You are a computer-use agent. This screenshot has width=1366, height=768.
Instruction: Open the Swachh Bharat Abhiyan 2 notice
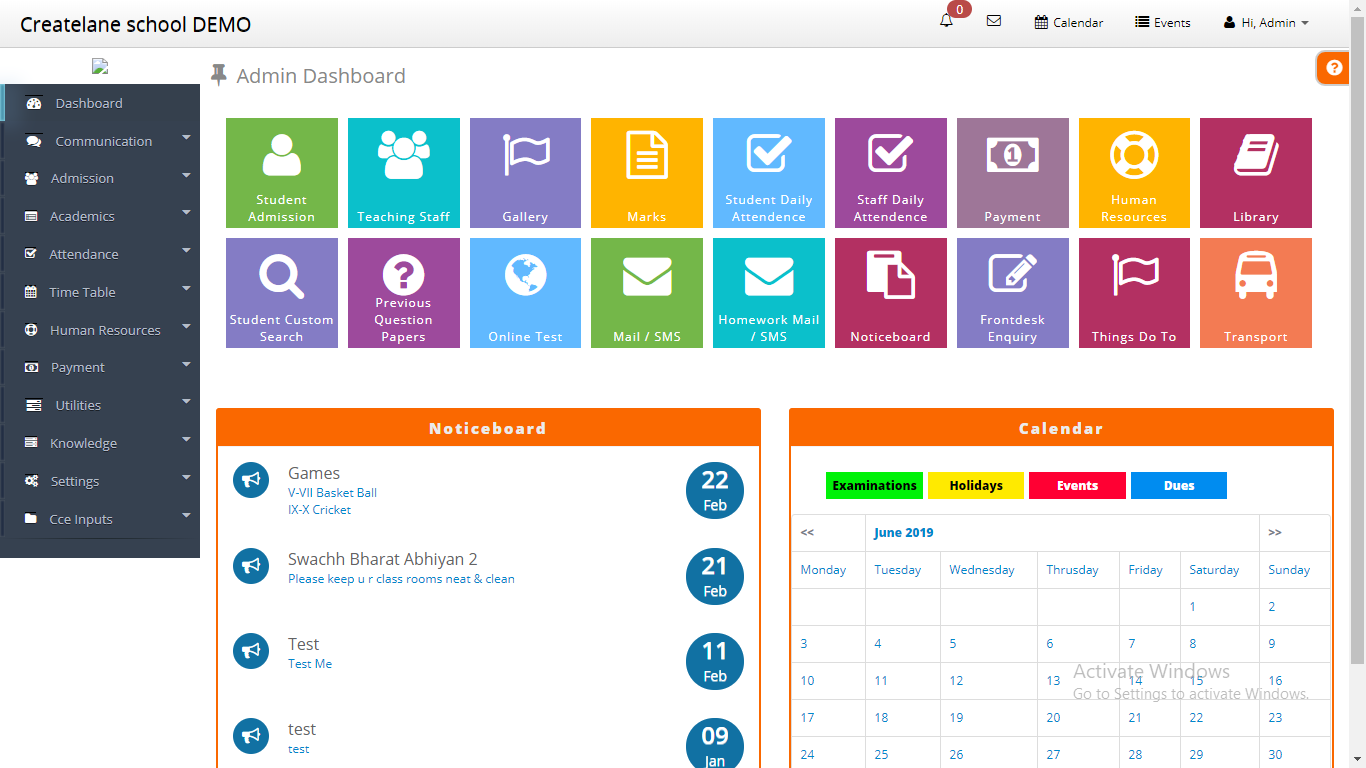tap(382, 559)
